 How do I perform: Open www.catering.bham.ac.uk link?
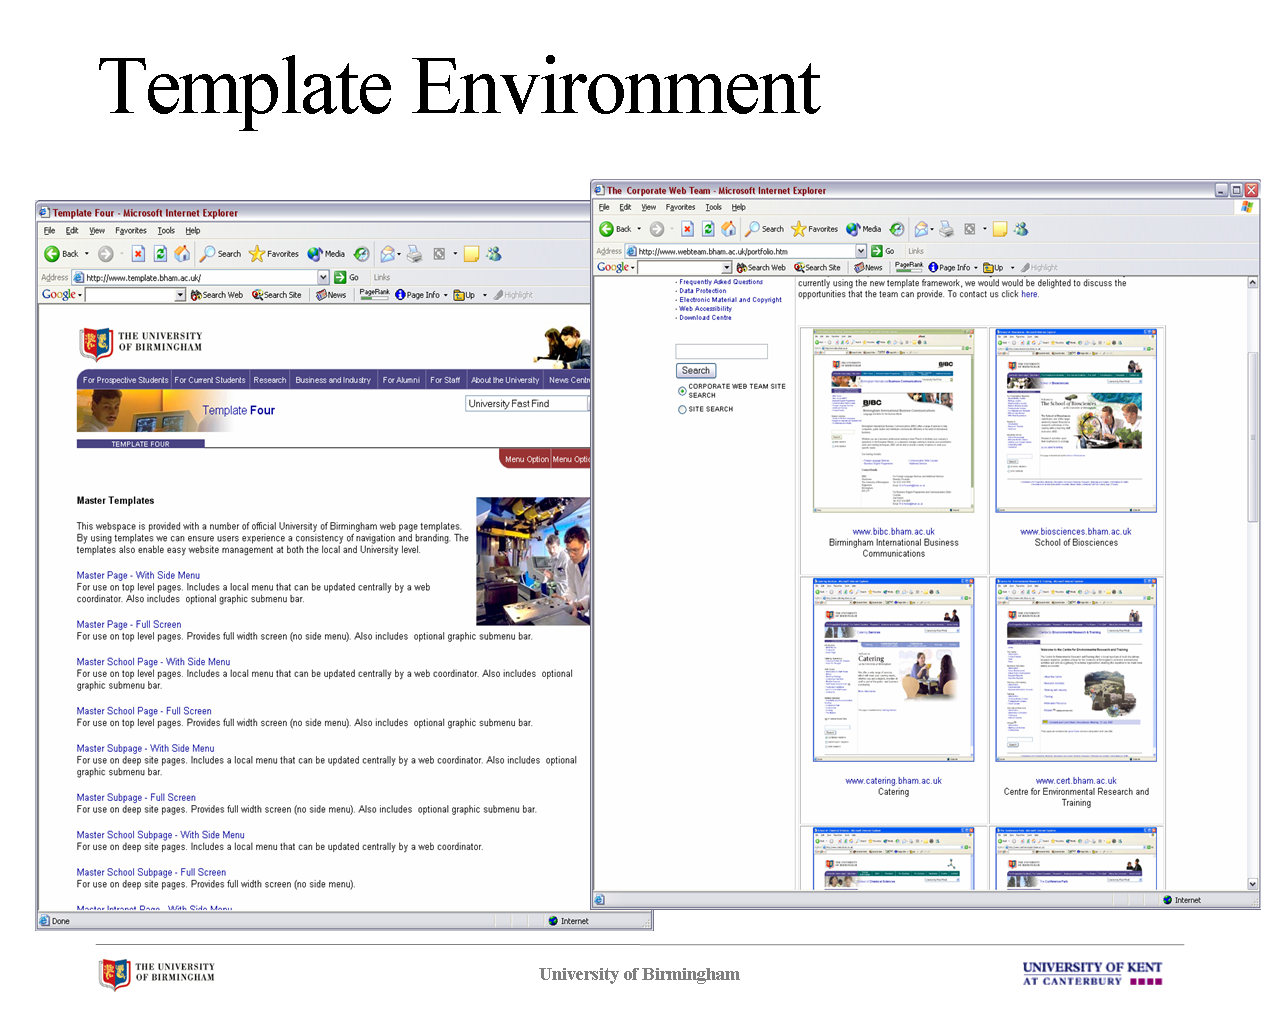point(893,781)
